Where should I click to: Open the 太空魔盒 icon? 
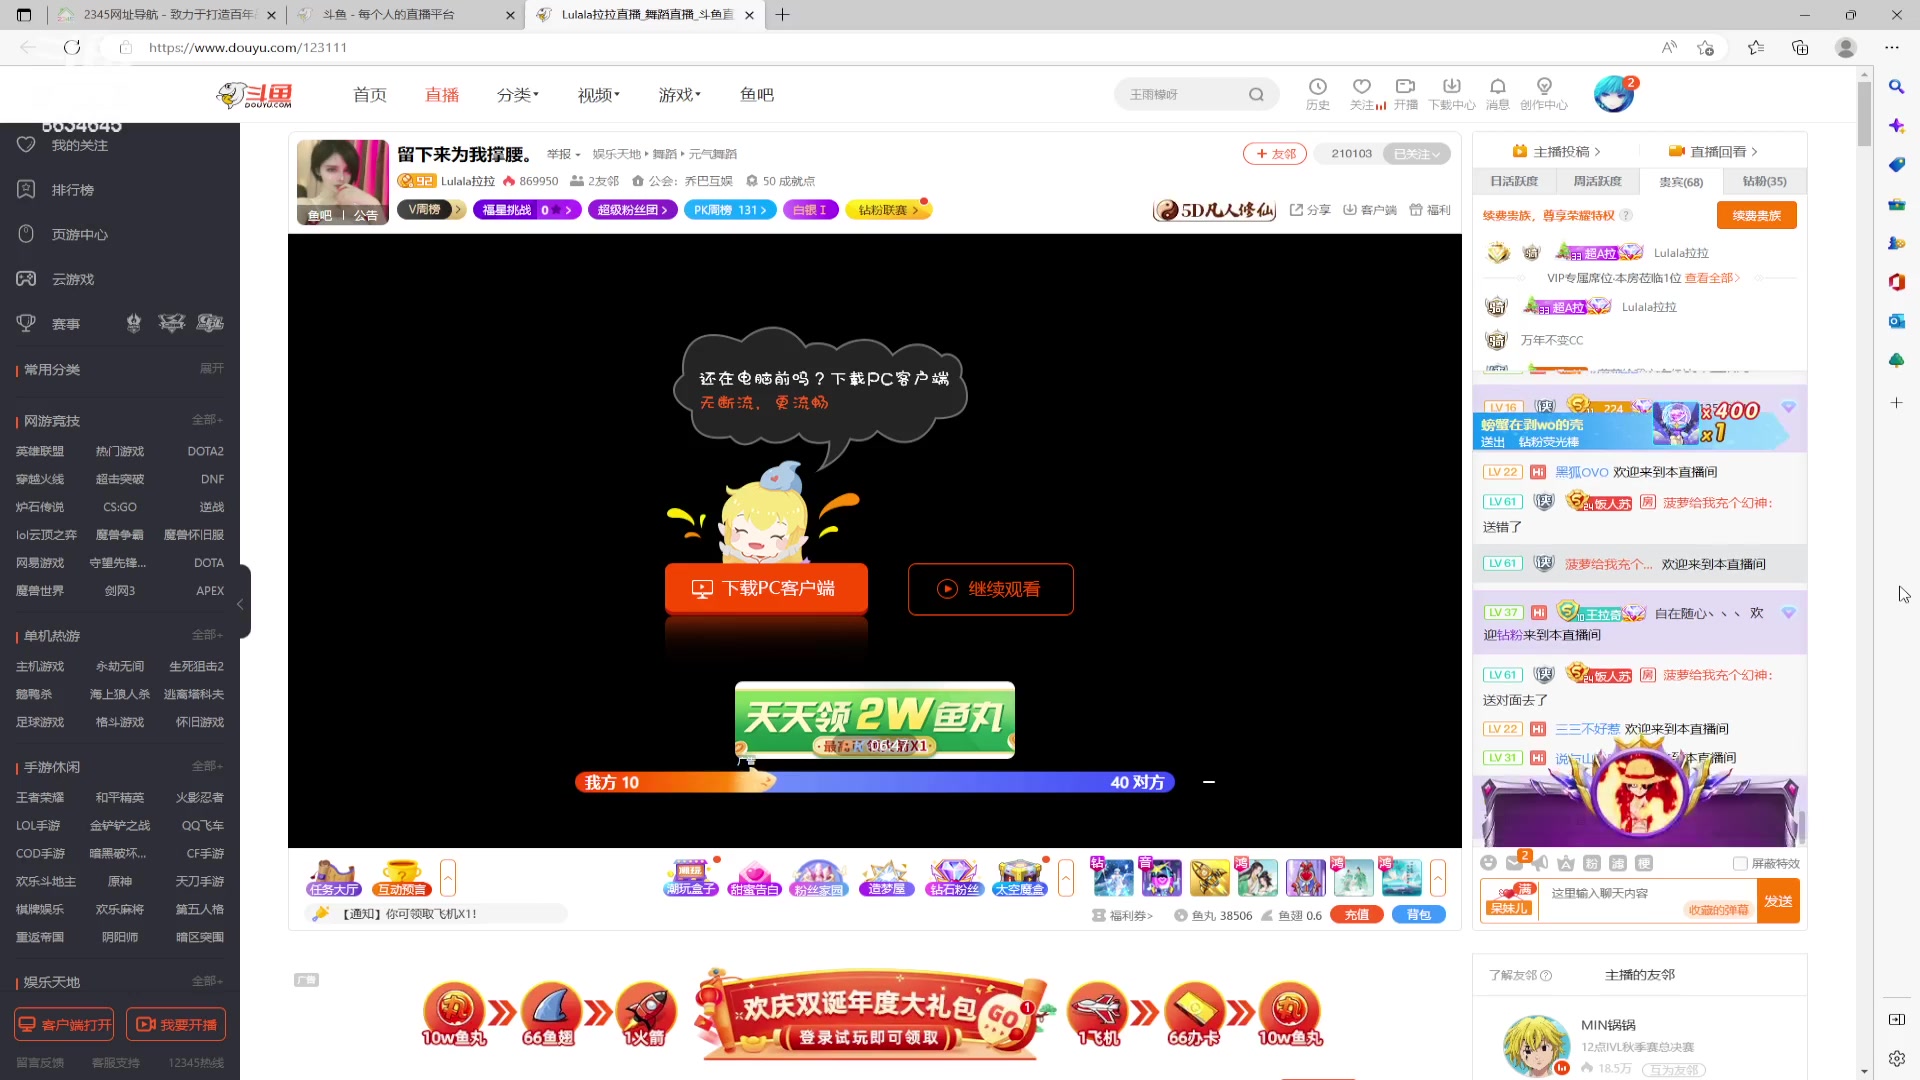[1020, 875]
